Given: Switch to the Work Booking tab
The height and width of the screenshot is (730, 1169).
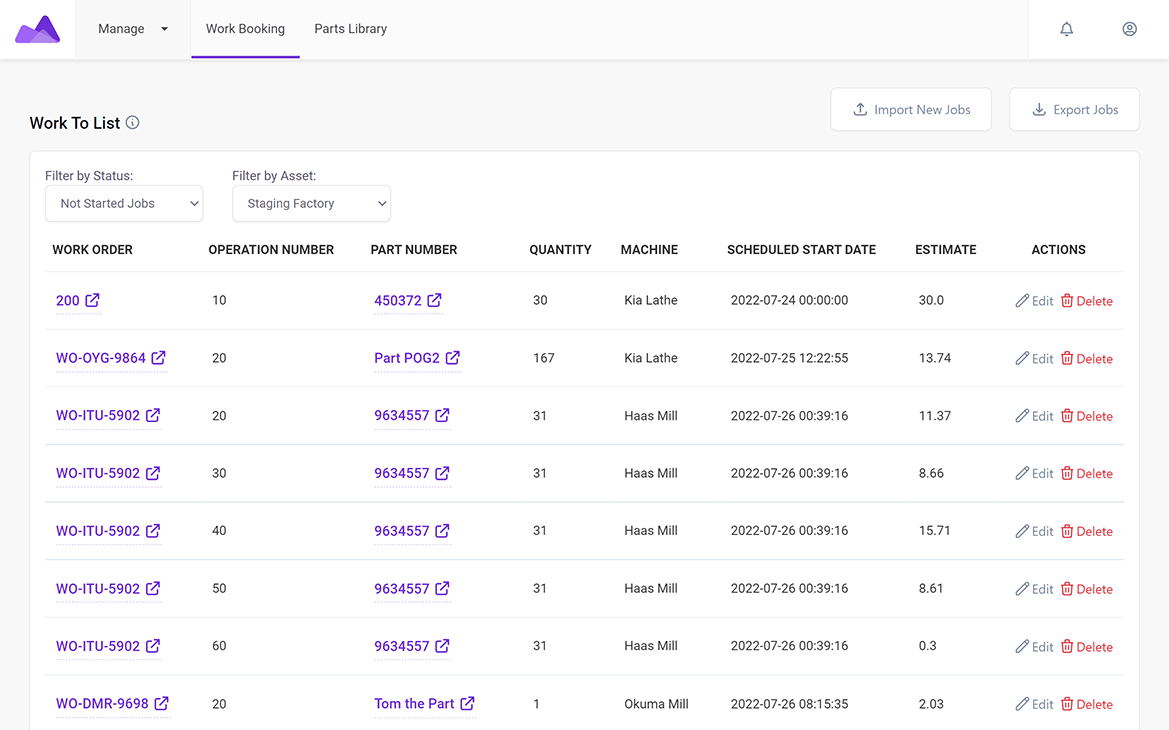Looking at the screenshot, I should (x=245, y=29).
